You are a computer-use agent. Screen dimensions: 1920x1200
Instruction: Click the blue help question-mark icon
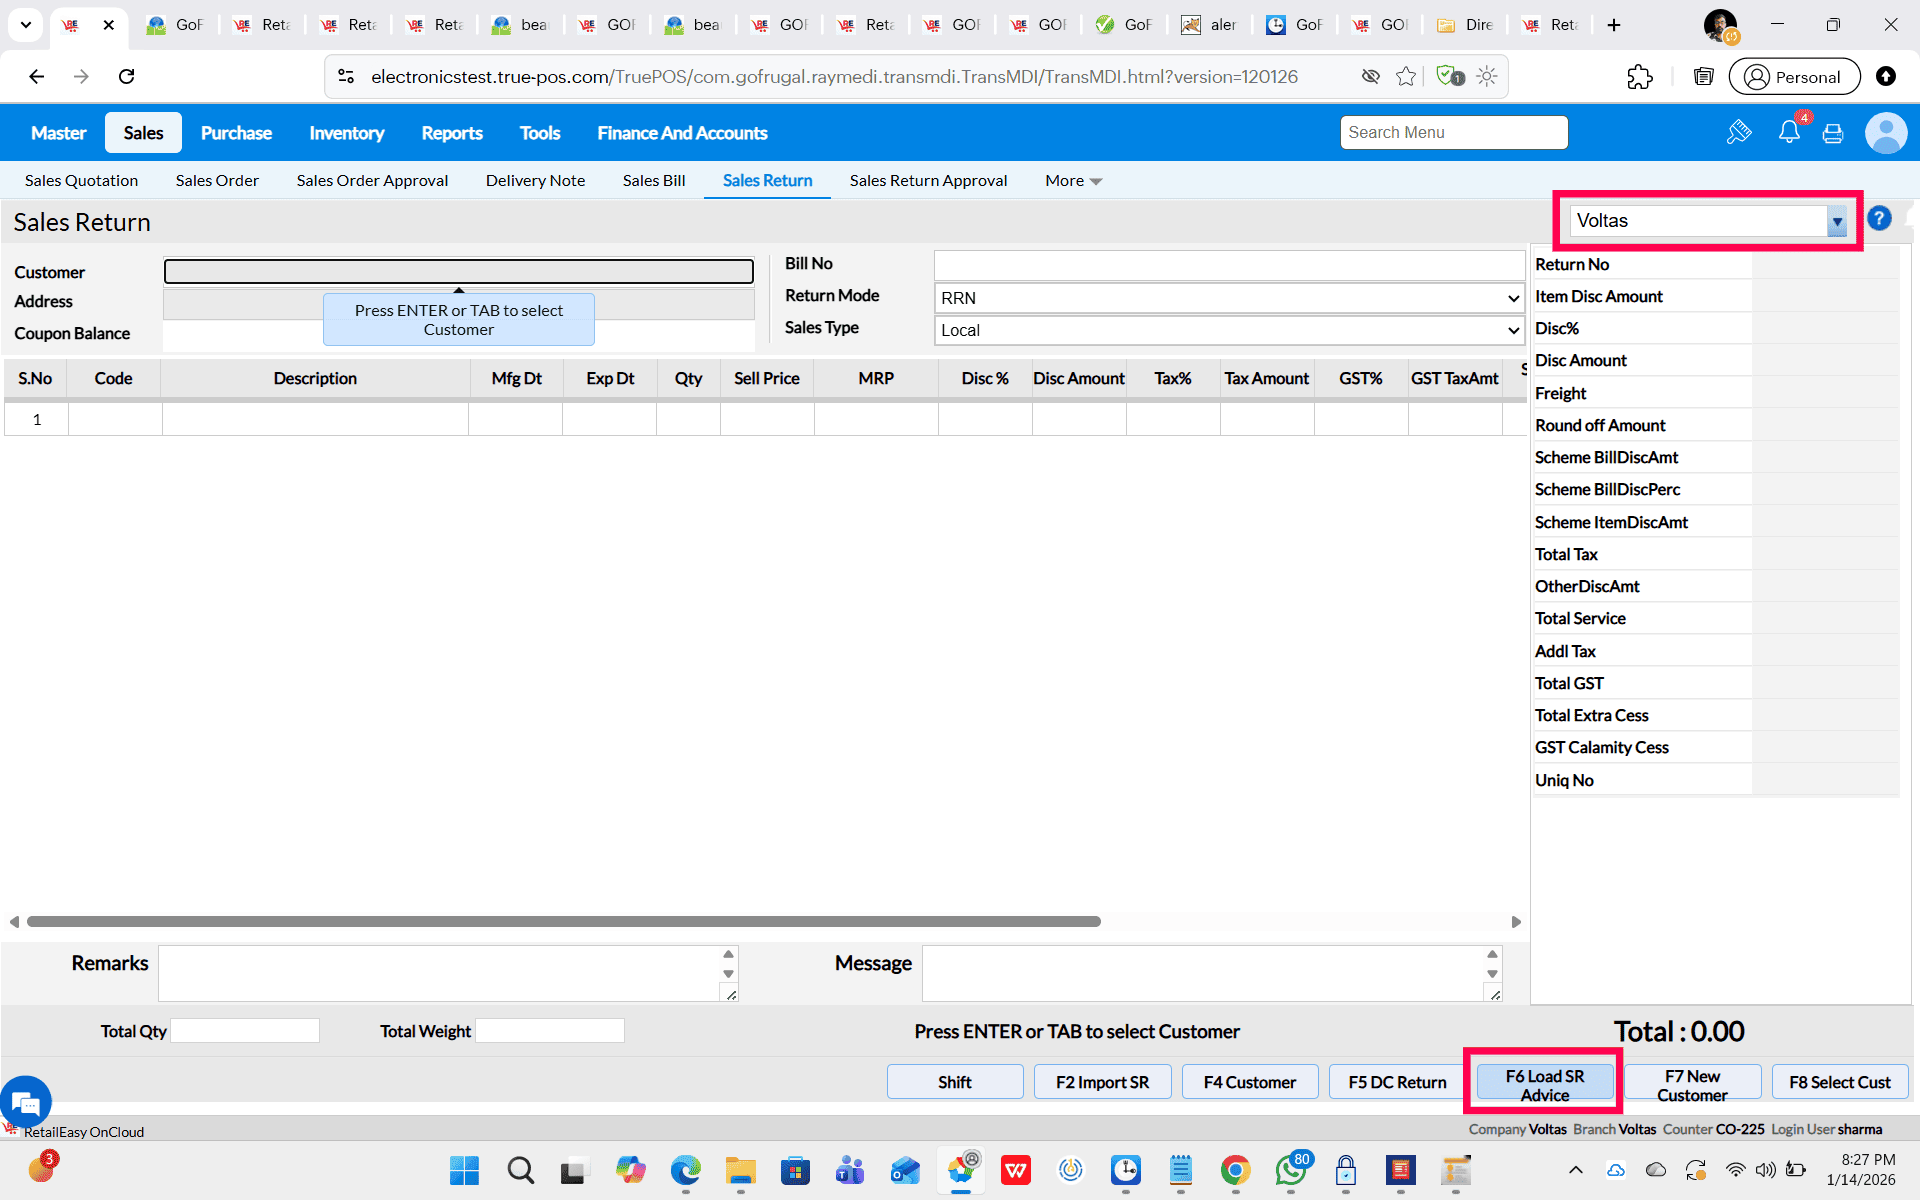pos(1879,218)
